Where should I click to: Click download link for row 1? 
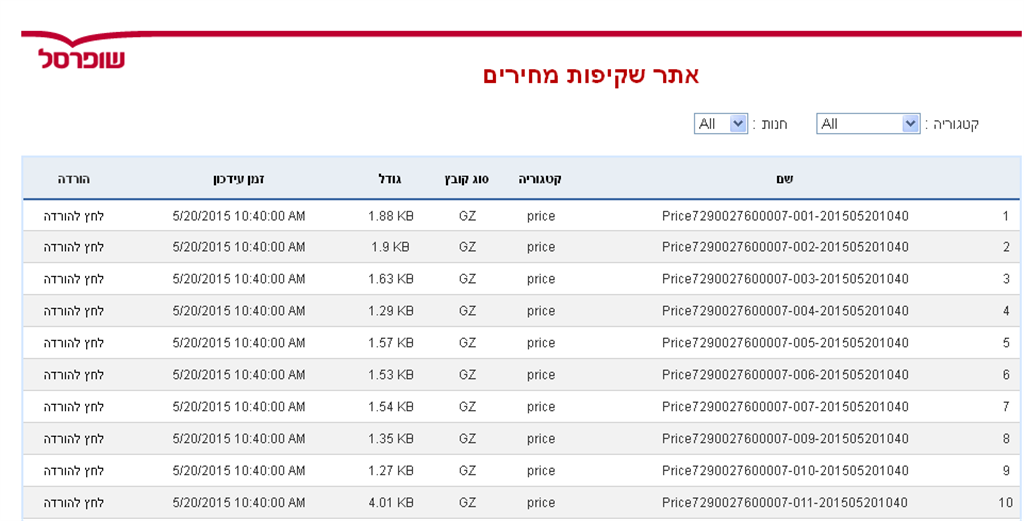[74, 216]
